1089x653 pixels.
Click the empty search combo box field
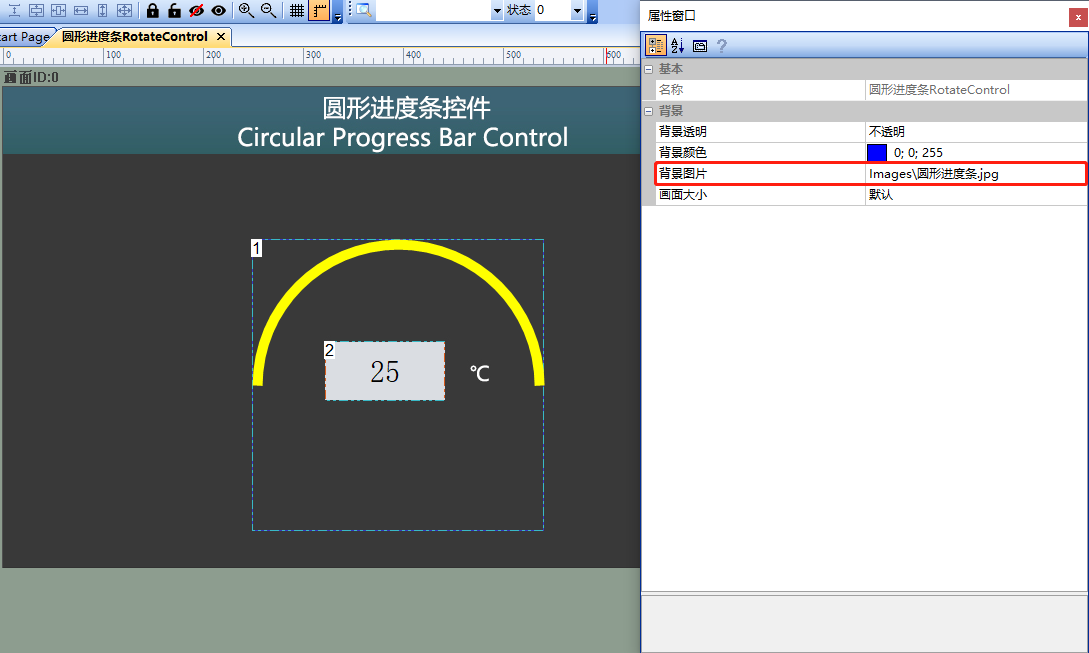433,10
